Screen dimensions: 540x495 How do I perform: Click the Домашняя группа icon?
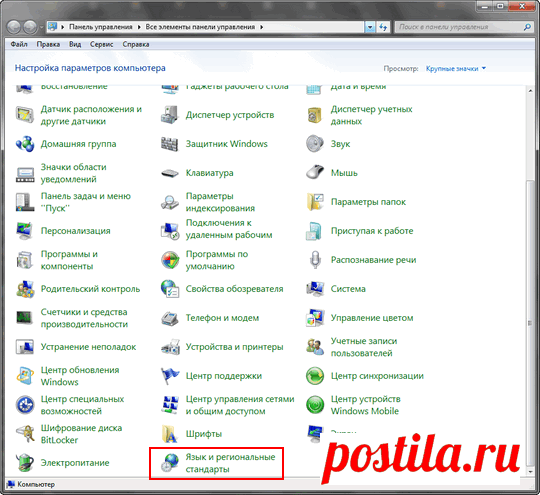[x=25, y=144]
